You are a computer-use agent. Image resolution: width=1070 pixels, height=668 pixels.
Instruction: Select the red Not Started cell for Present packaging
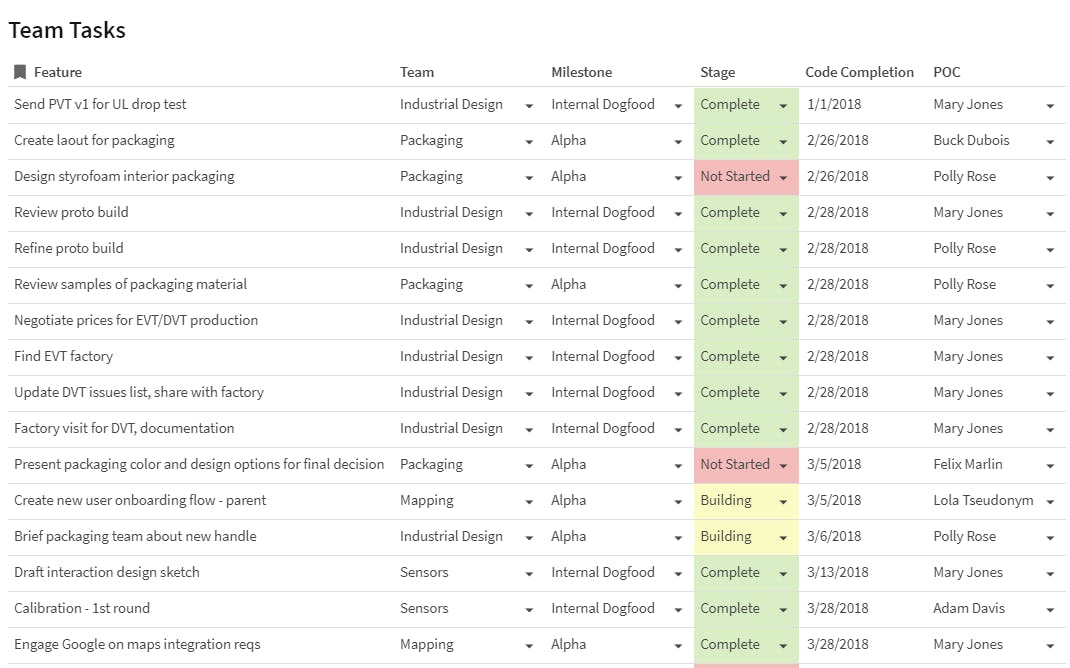click(x=735, y=464)
